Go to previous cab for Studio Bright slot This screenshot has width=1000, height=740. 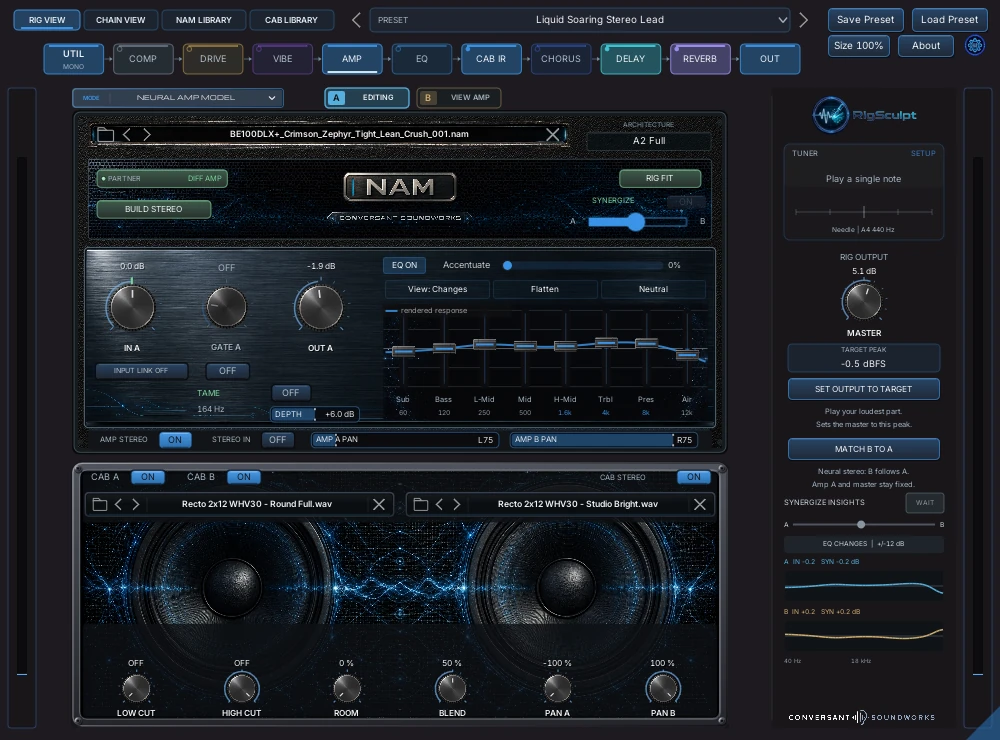pos(439,504)
